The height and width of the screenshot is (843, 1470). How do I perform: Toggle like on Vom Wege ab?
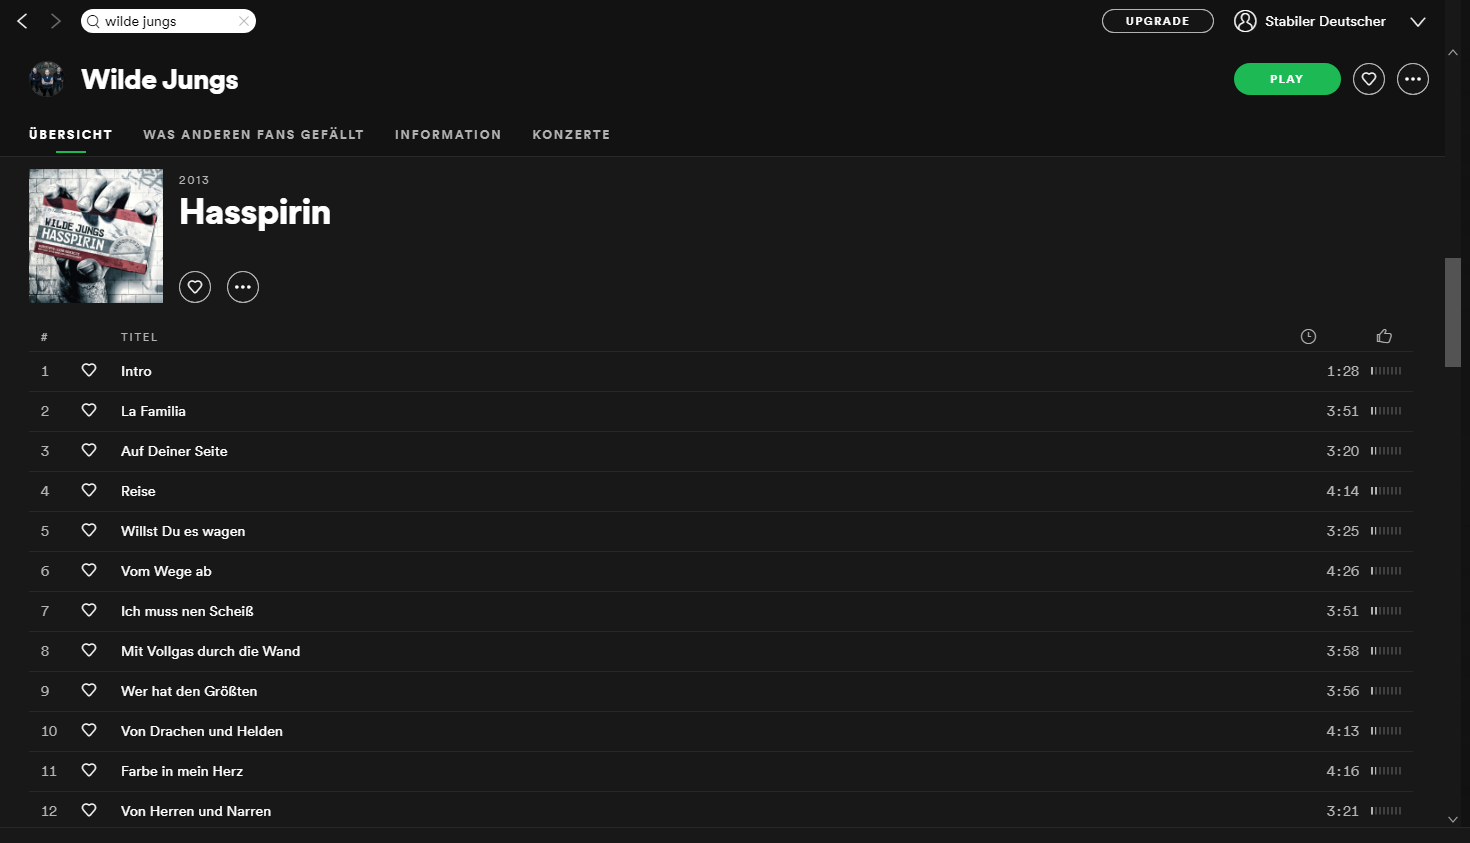pos(89,570)
